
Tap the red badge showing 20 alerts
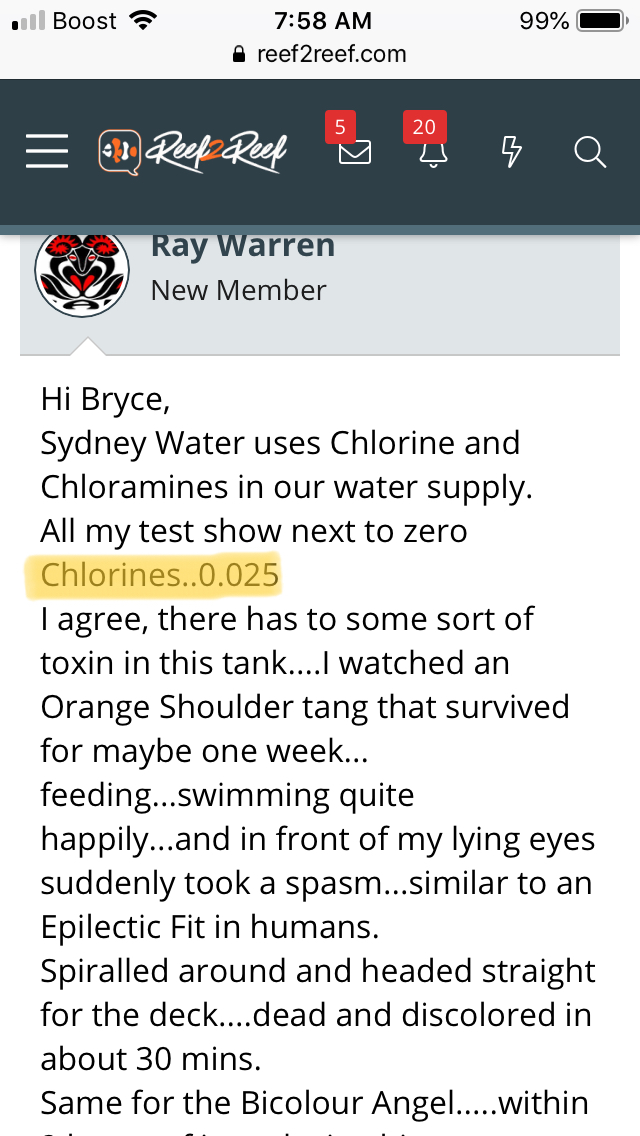tap(424, 127)
